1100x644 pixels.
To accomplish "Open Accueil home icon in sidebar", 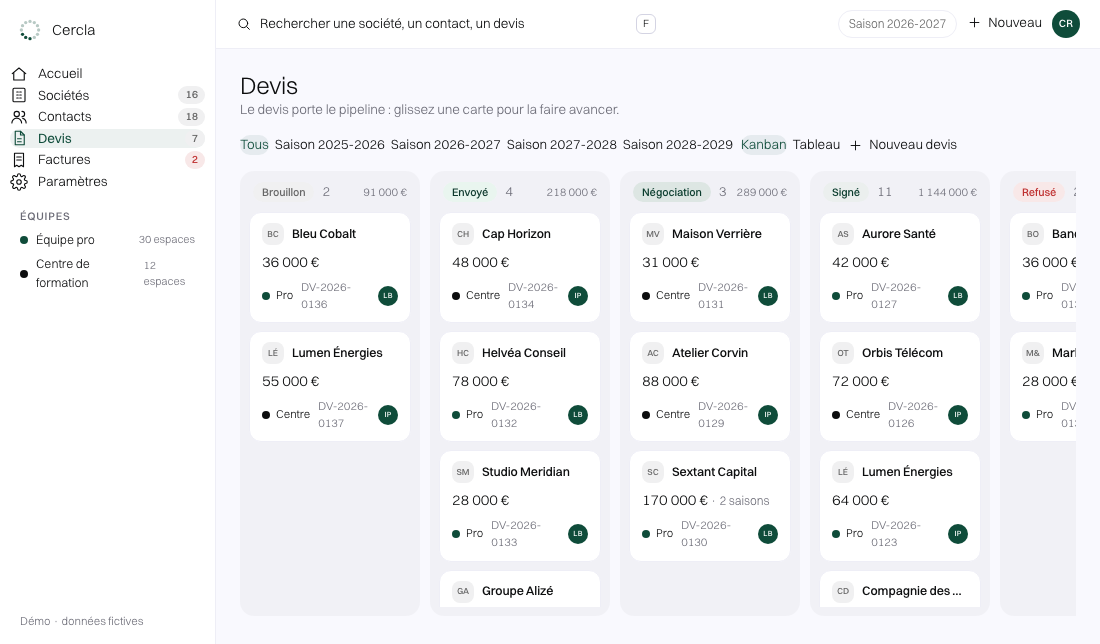I will pos(19,74).
